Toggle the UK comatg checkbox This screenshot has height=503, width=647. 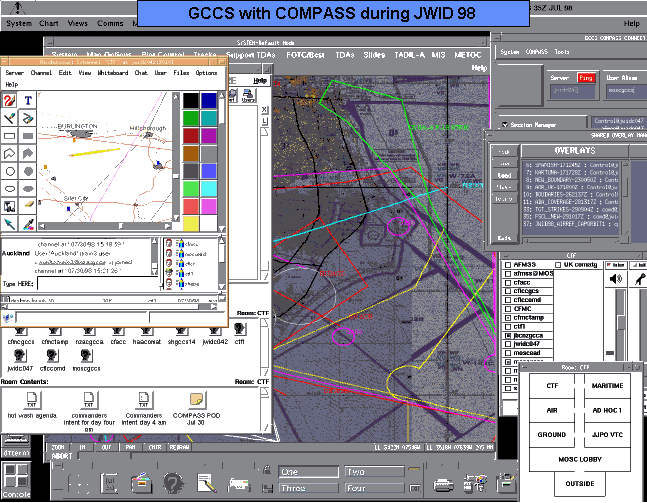(558, 264)
